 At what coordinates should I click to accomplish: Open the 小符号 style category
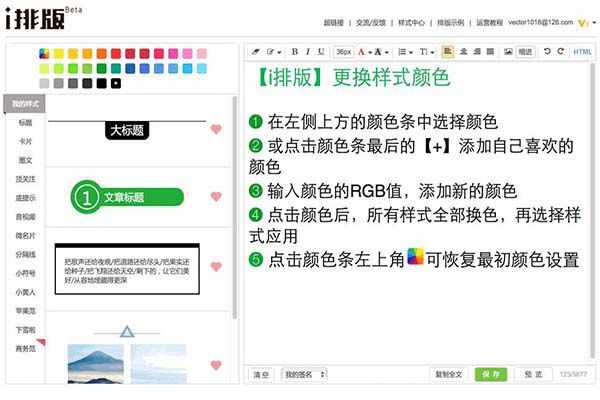[x=26, y=273]
